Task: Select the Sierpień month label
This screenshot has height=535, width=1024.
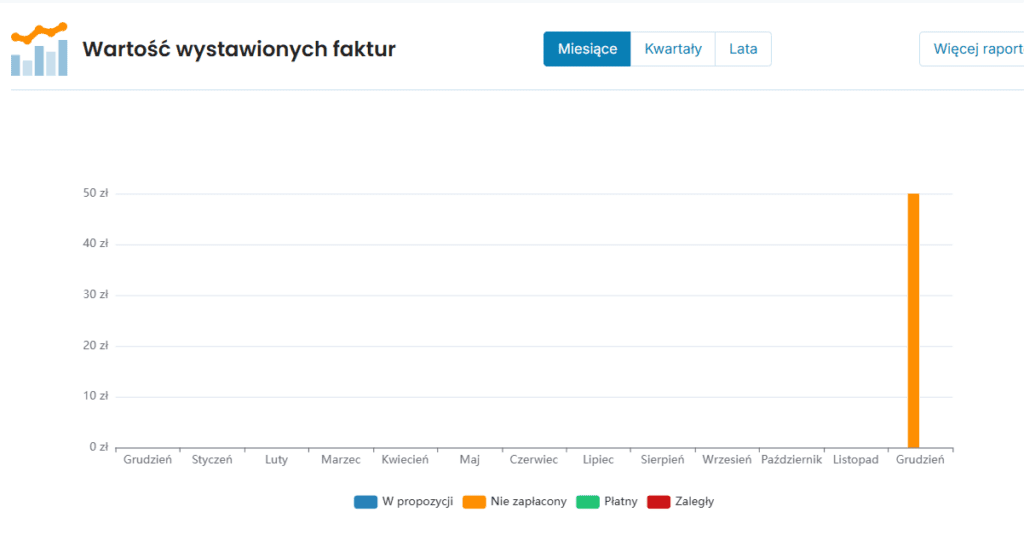Action: click(662, 460)
